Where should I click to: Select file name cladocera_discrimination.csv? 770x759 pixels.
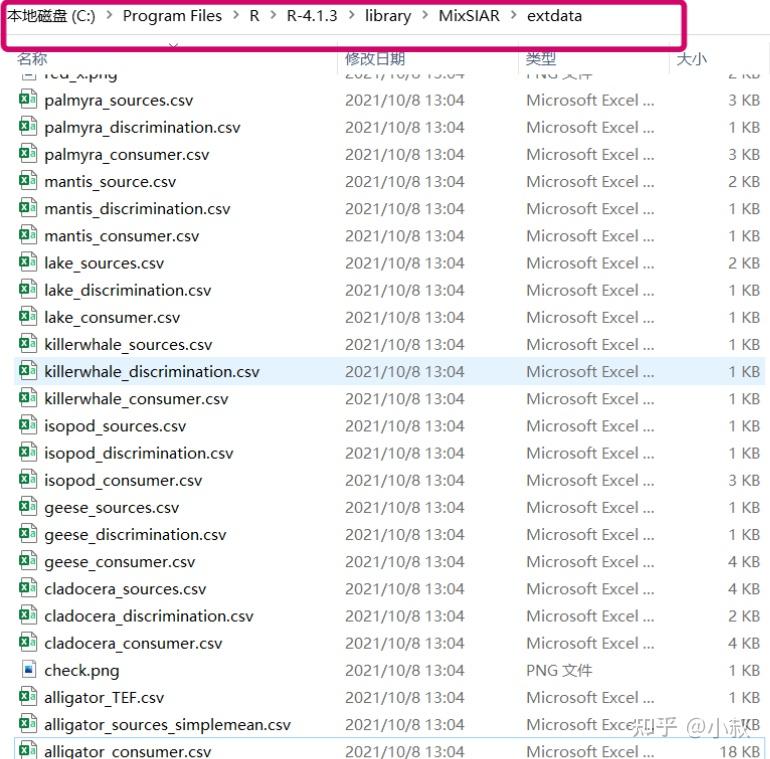pos(149,616)
